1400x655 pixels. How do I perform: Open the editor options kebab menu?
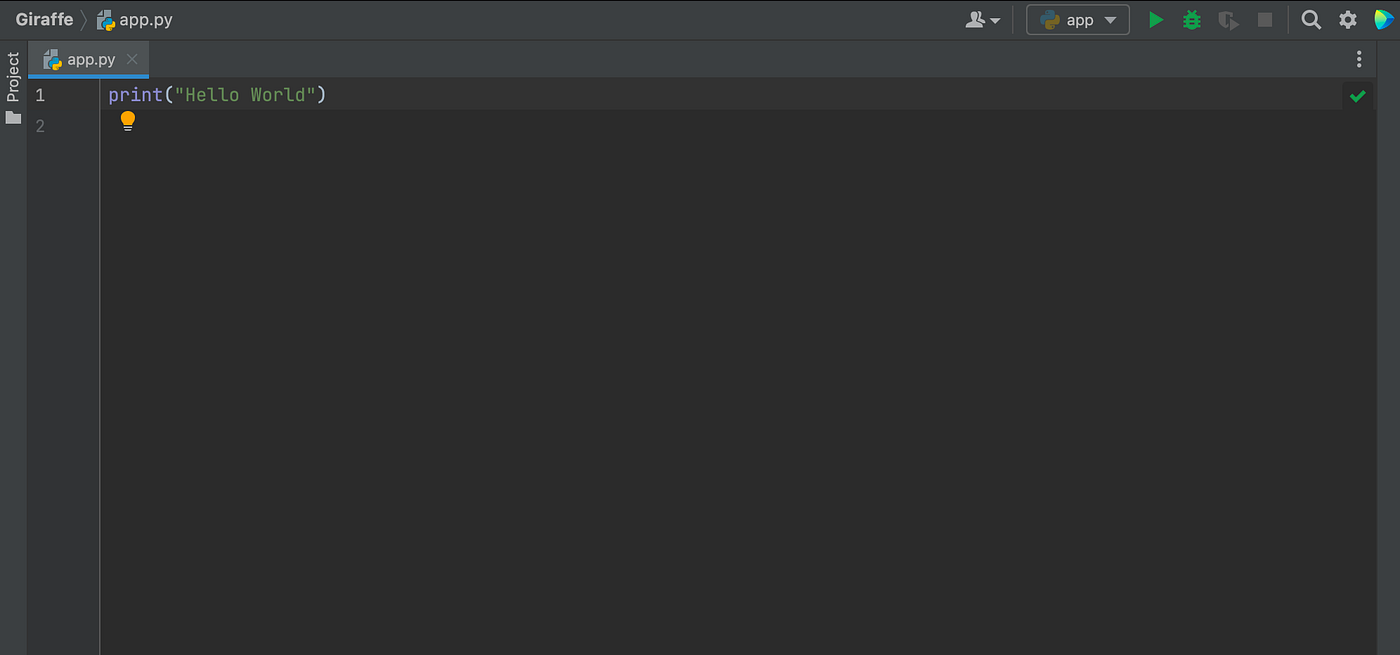[x=1358, y=59]
